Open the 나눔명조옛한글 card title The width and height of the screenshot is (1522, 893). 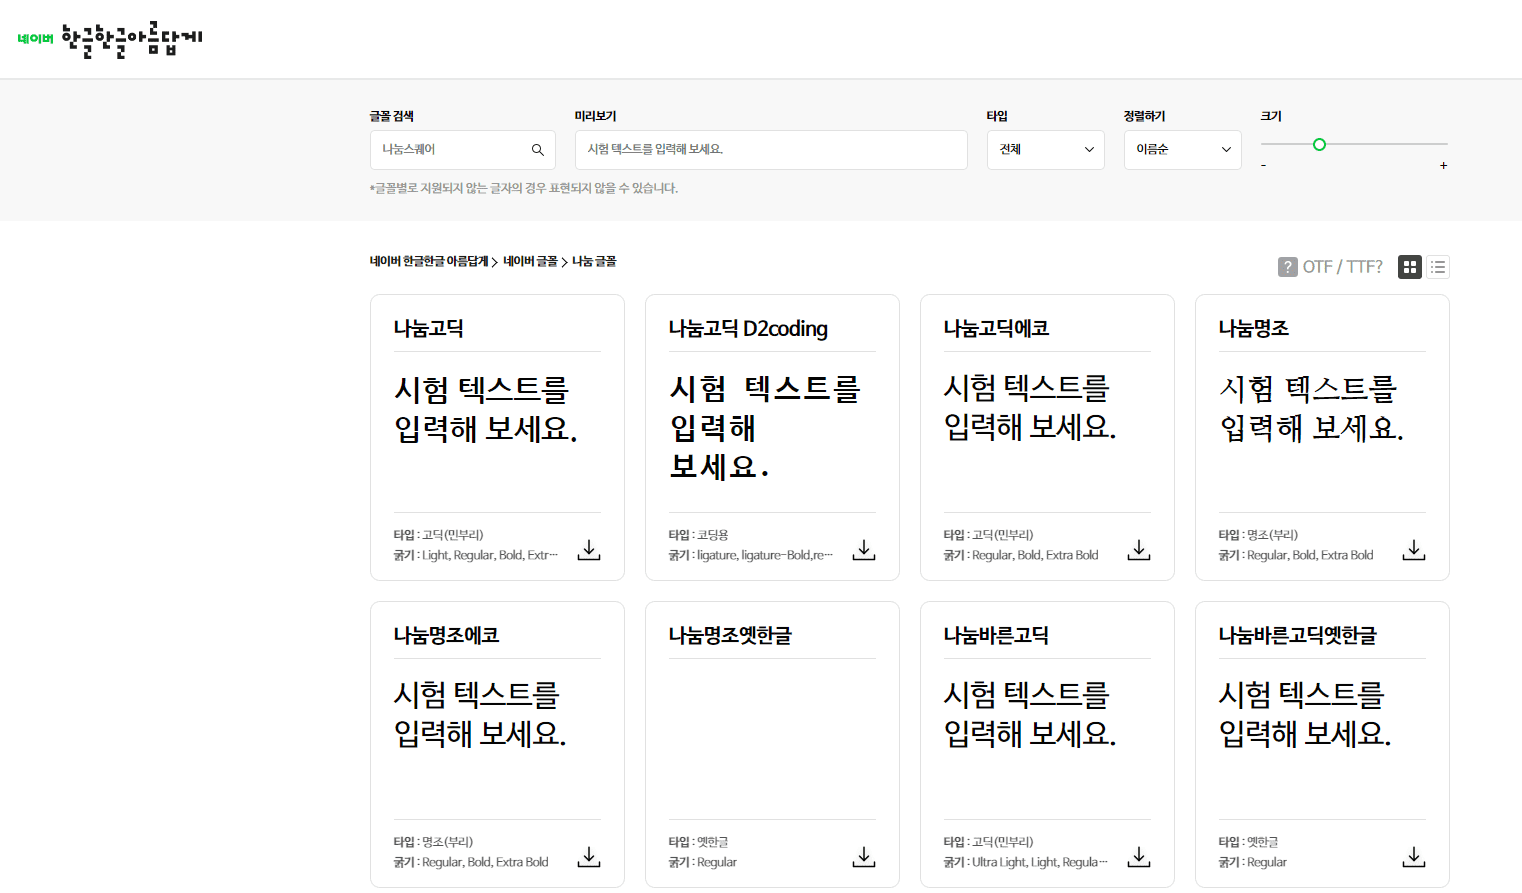[x=730, y=636]
